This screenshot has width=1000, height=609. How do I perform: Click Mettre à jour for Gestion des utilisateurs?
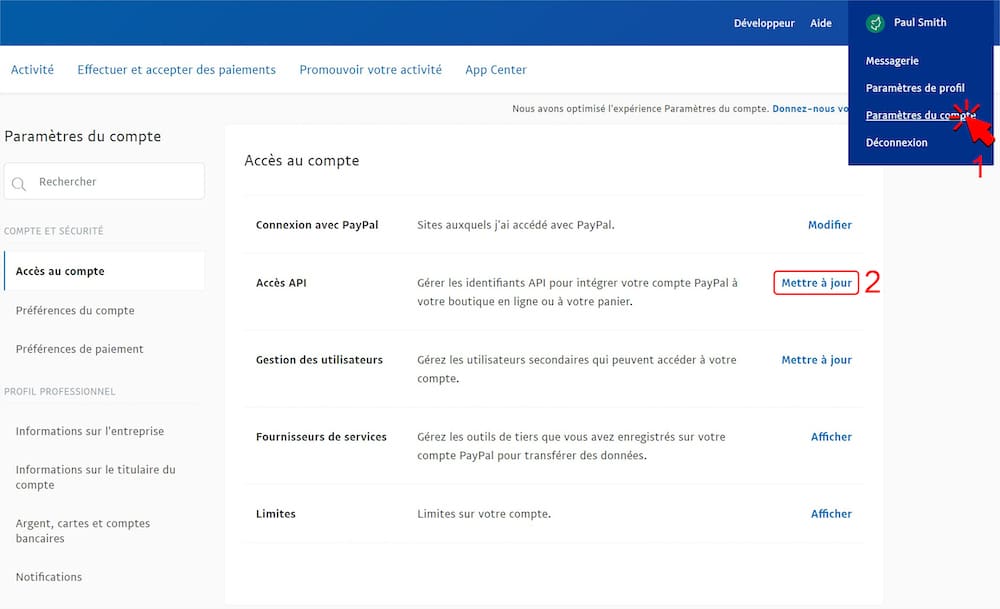pyautogui.click(x=816, y=360)
